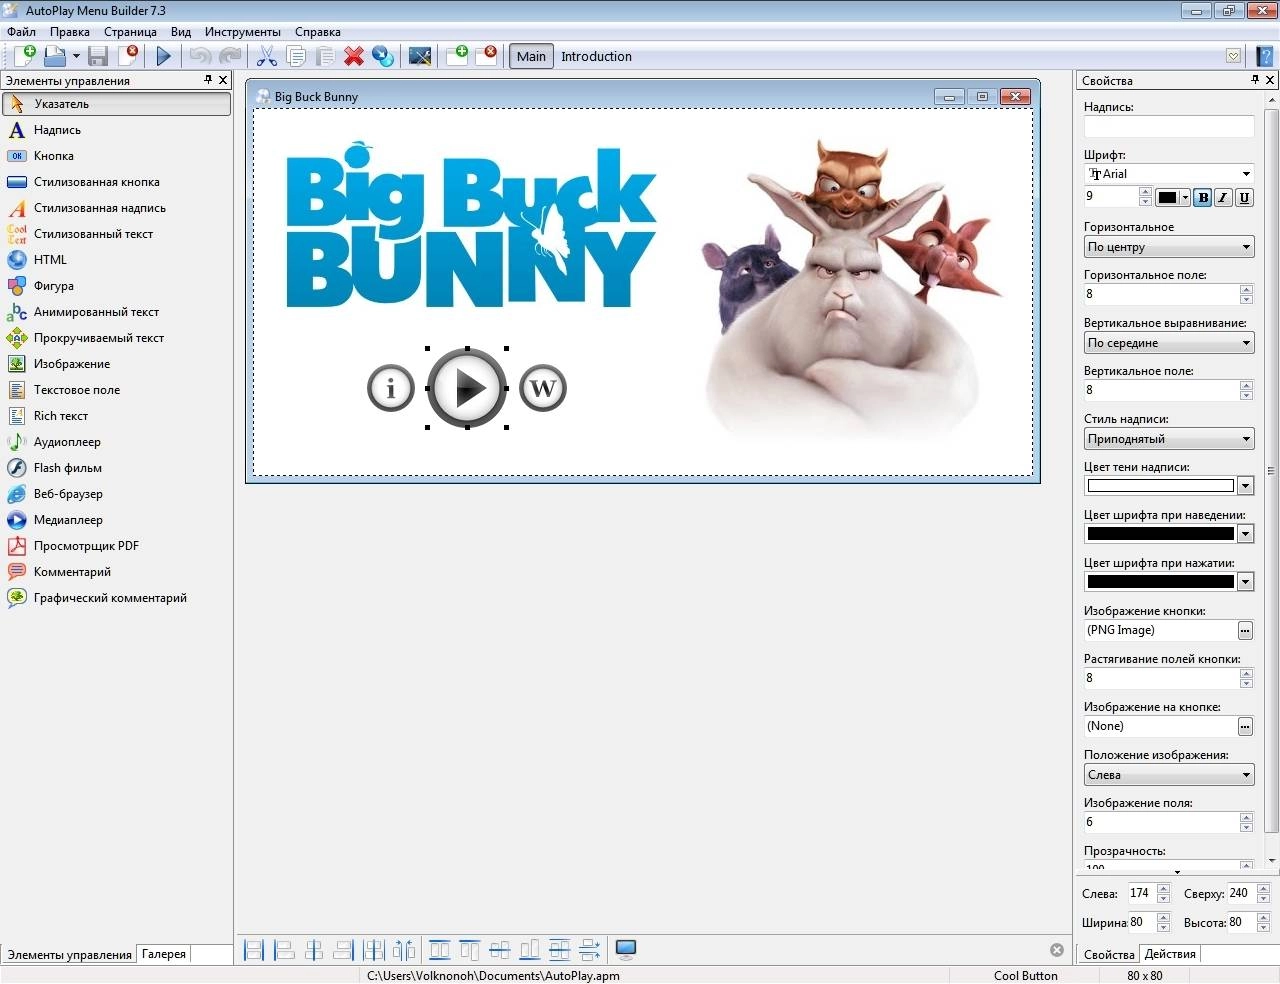The width and height of the screenshot is (1280, 984).
Task: Align controls to the left edge
Action: (x=284, y=950)
